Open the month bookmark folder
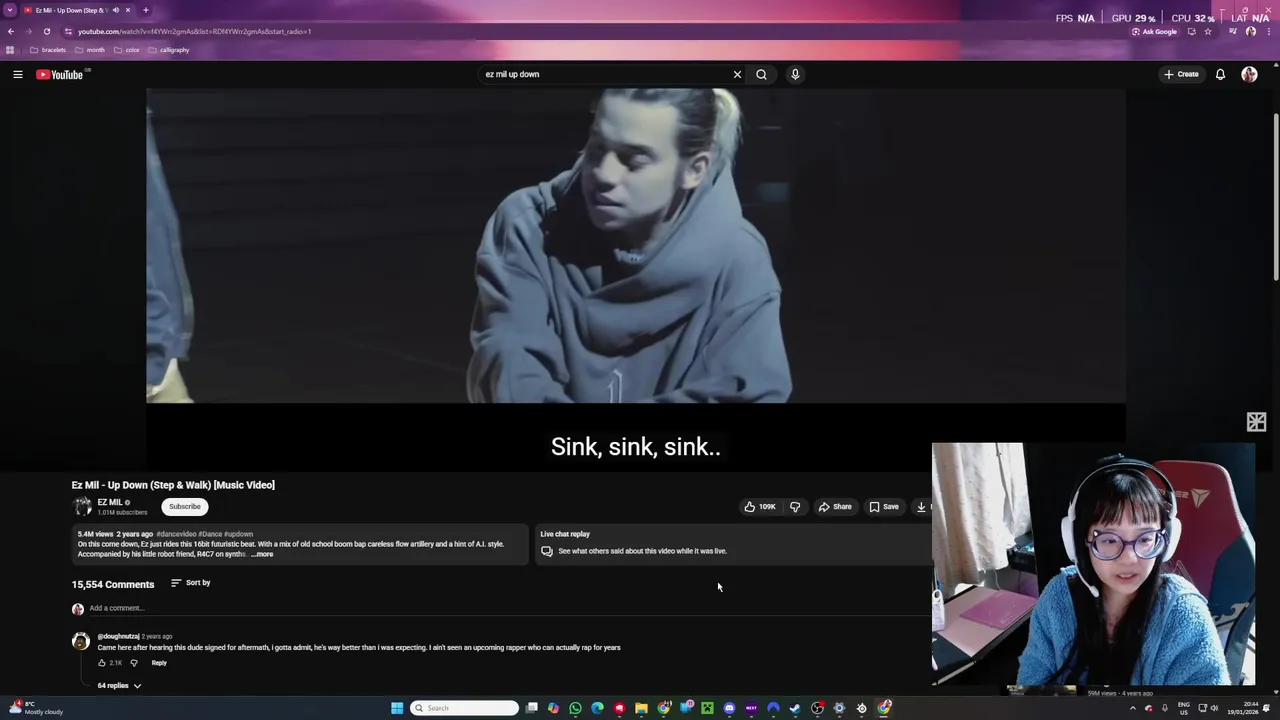The height and width of the screenshot is (720, 1280). pyautogui.click(x=90, y=50)
